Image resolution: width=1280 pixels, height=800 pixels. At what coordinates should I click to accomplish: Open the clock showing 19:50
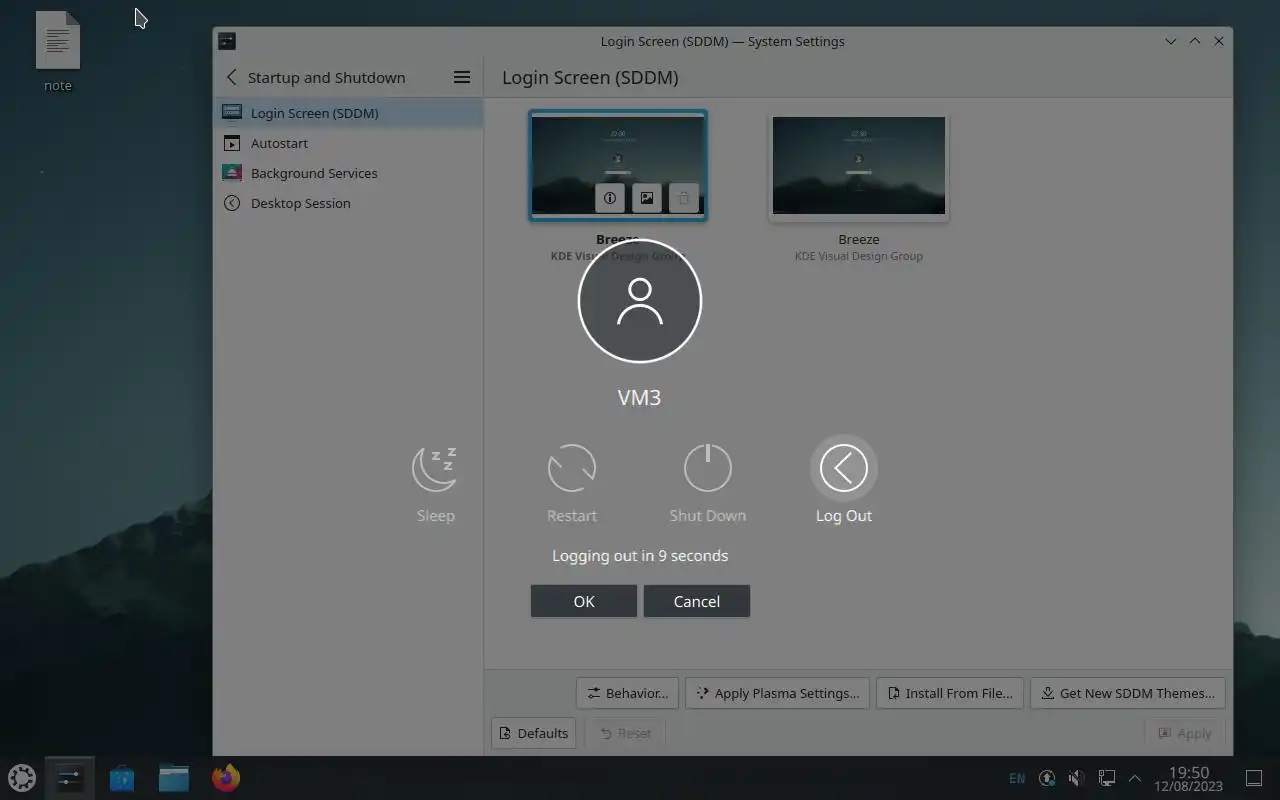1189,778
